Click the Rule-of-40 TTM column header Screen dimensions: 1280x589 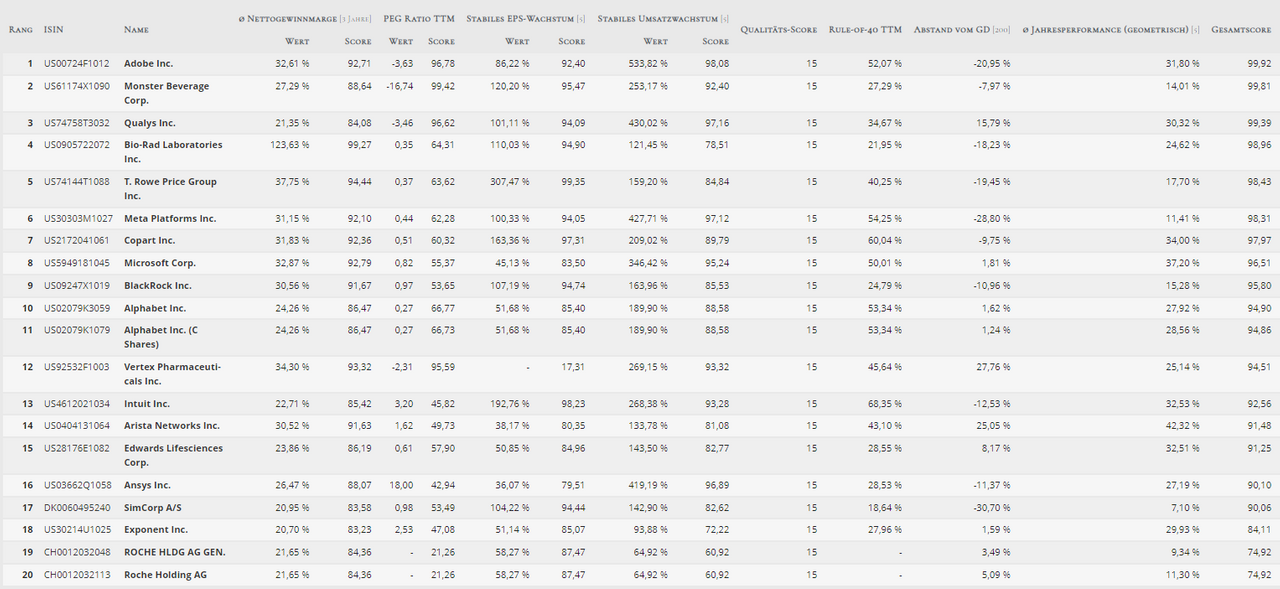pos(865,30)
